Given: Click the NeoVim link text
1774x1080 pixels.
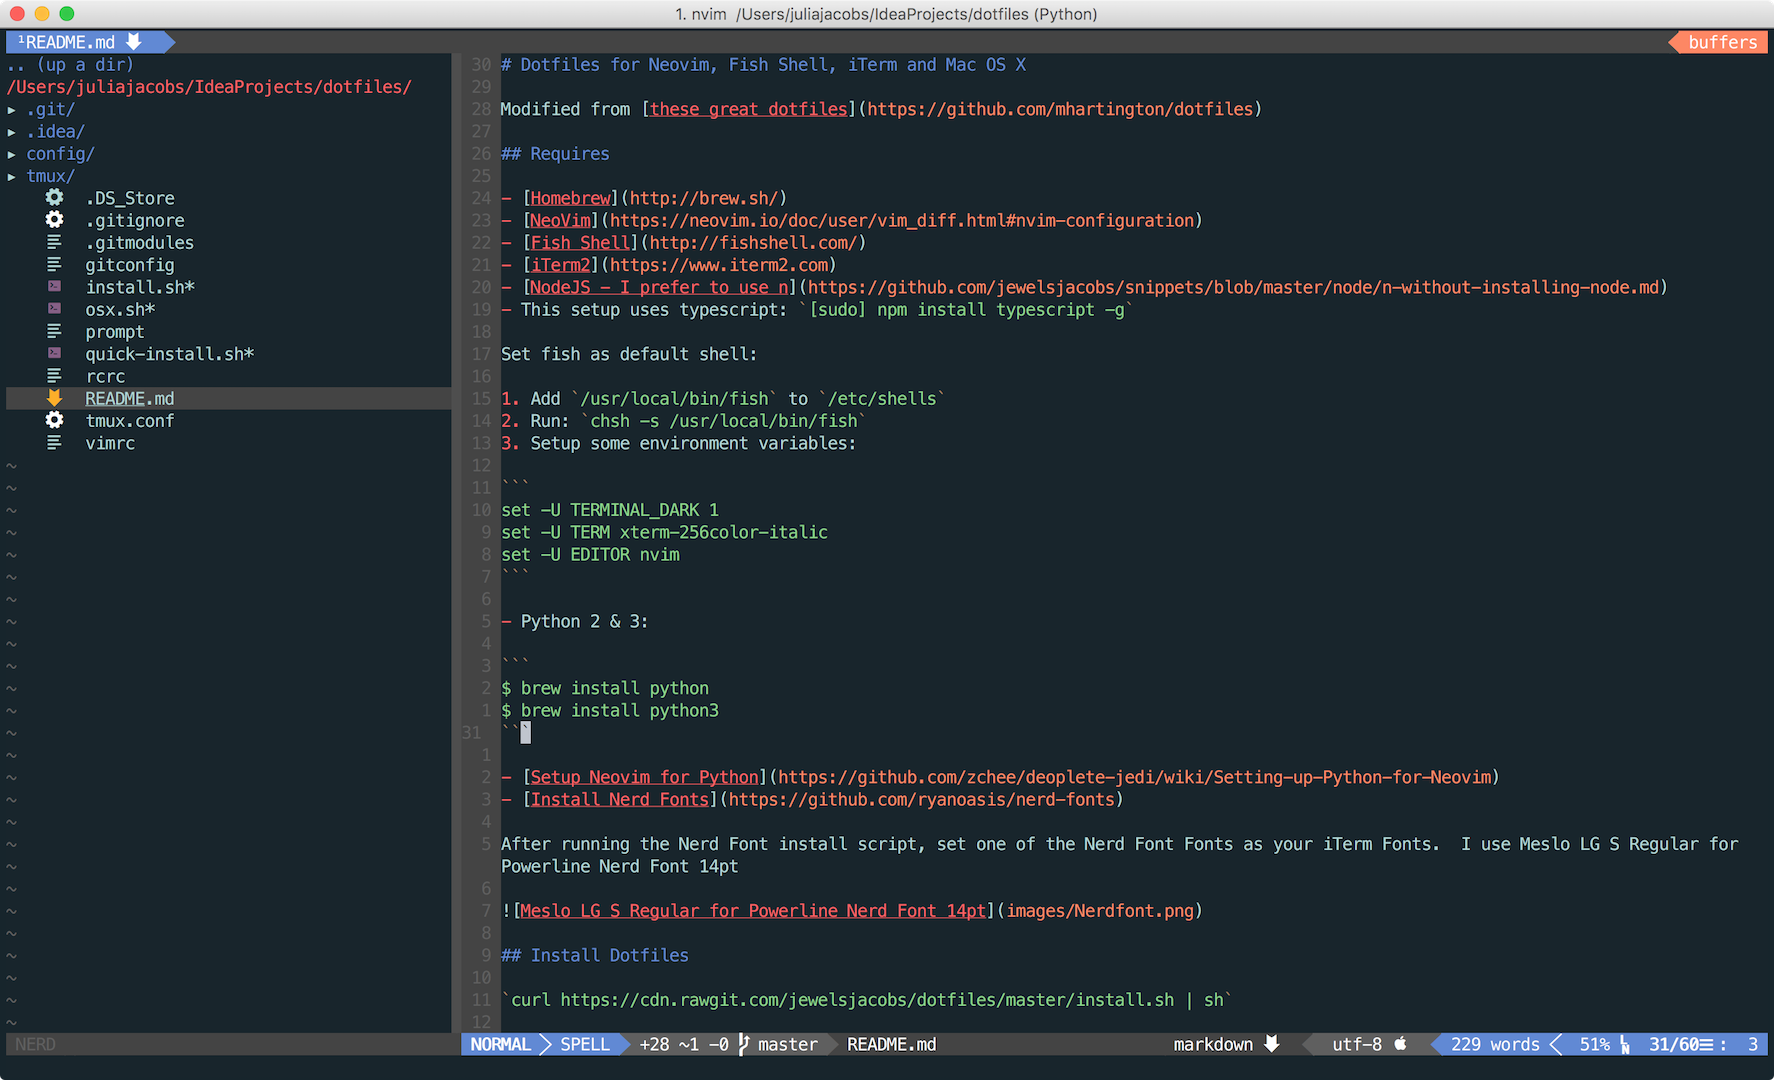Looking at the screenshot, I should pos(560,220).
